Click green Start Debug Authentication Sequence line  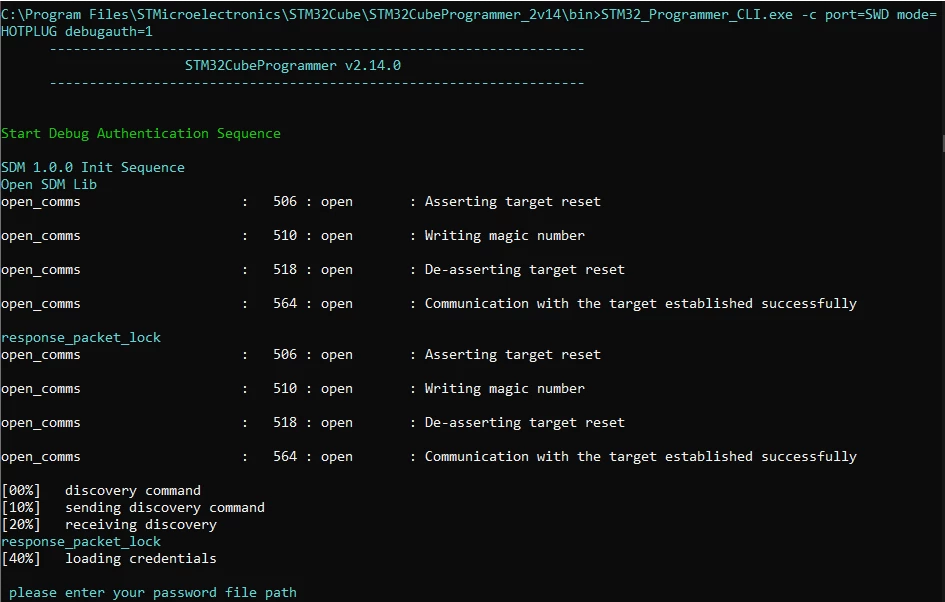[140, 133]
